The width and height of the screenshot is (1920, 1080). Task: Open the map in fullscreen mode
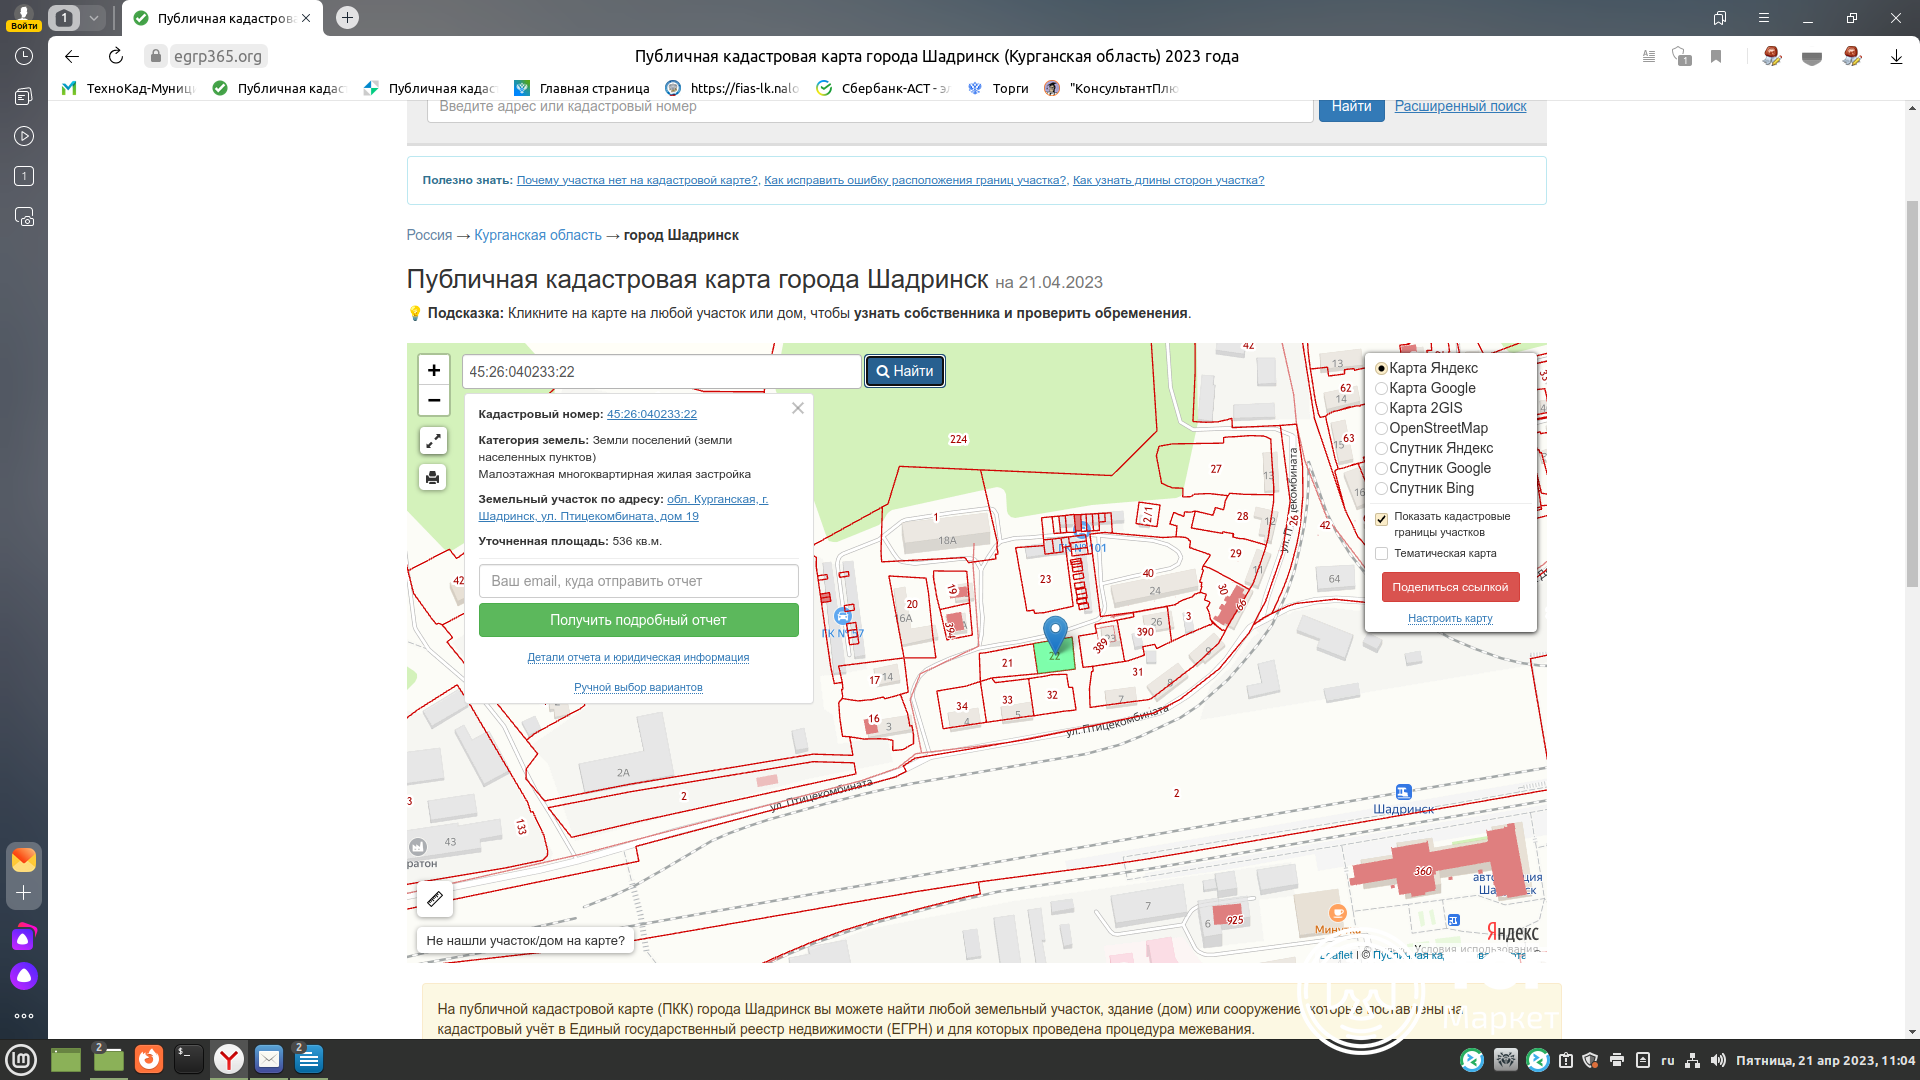[x=433, y=441]
